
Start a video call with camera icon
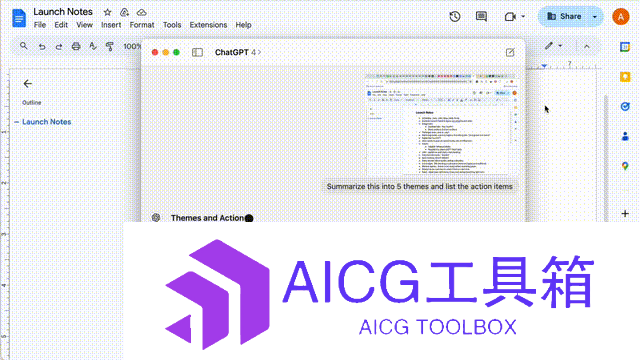click(510, 17)
